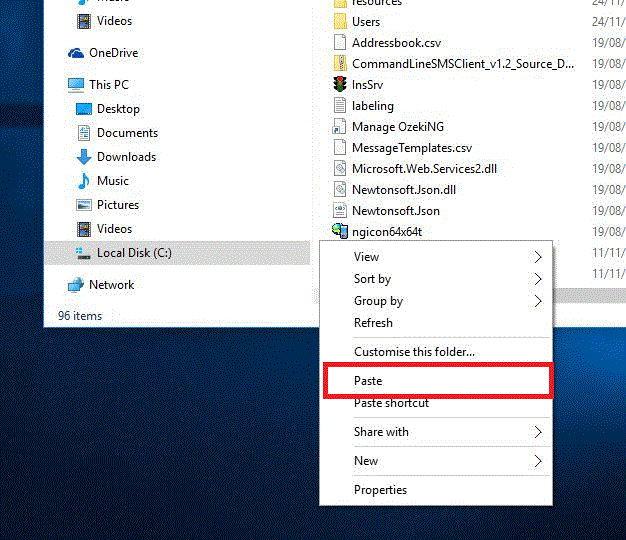Select the InsSrv file name
The image size is (626, 540).
click(367, 85)
